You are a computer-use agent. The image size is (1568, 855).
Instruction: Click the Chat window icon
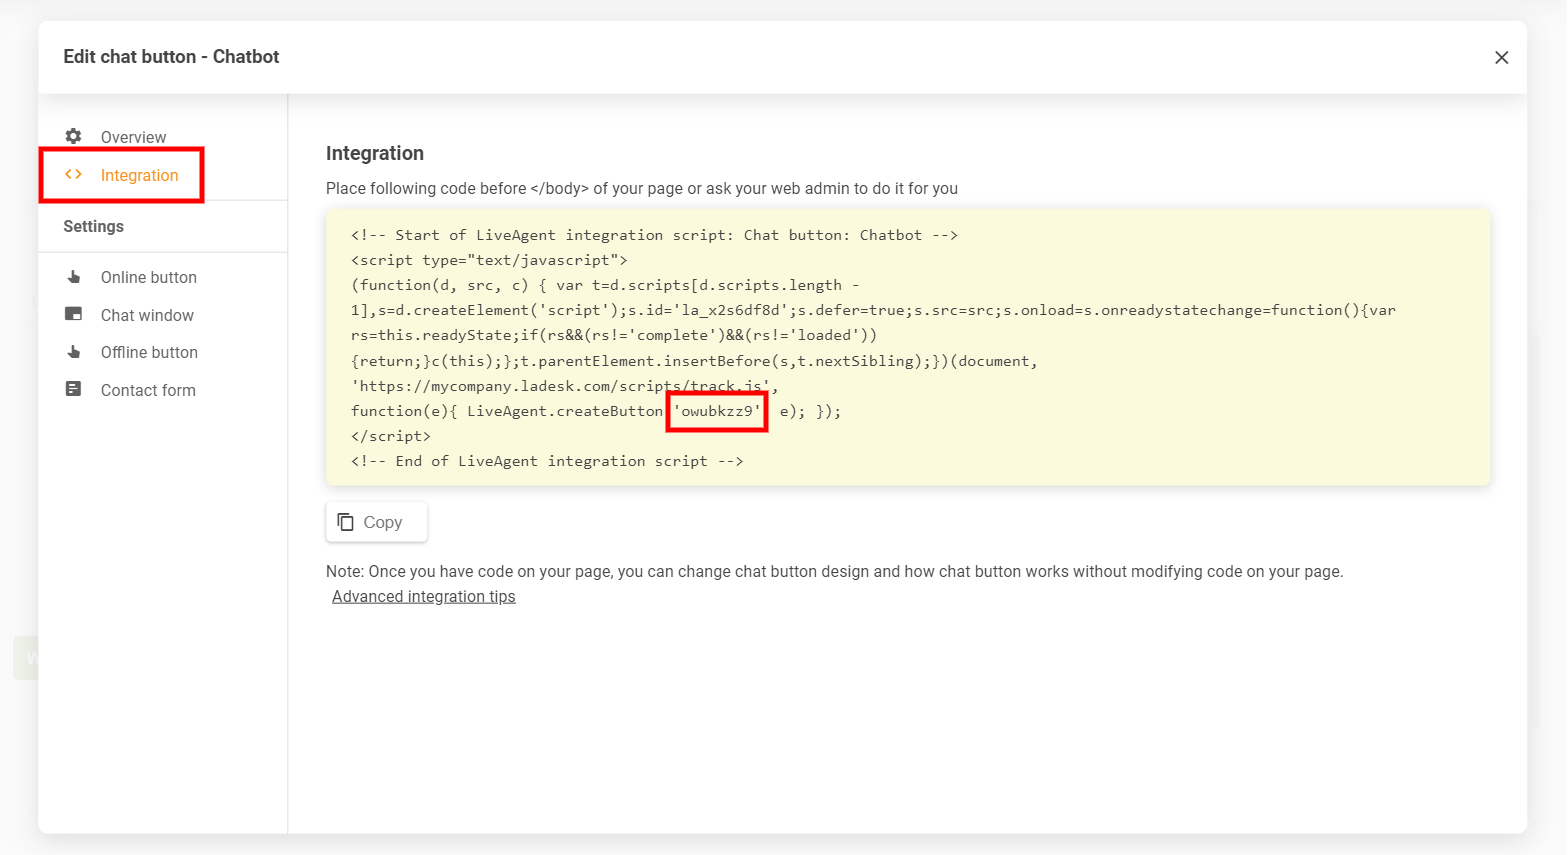73,314
